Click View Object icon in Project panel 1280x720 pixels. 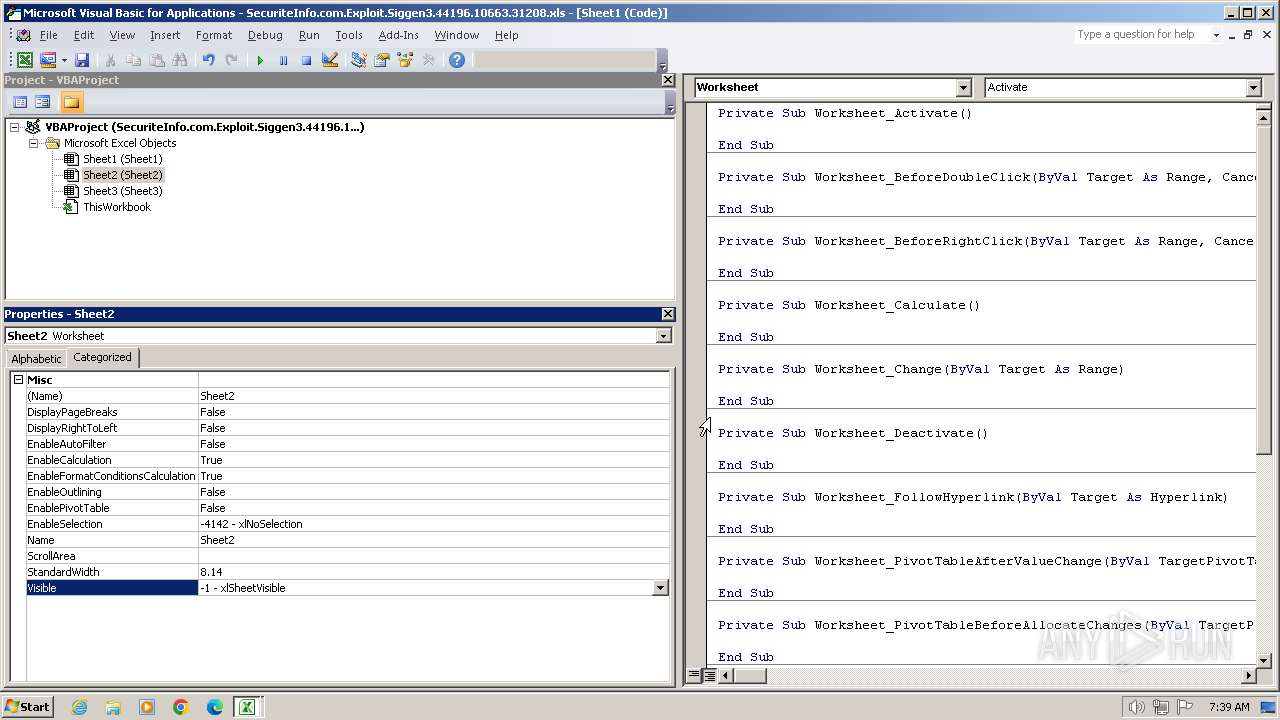click(x=43, y=102)
